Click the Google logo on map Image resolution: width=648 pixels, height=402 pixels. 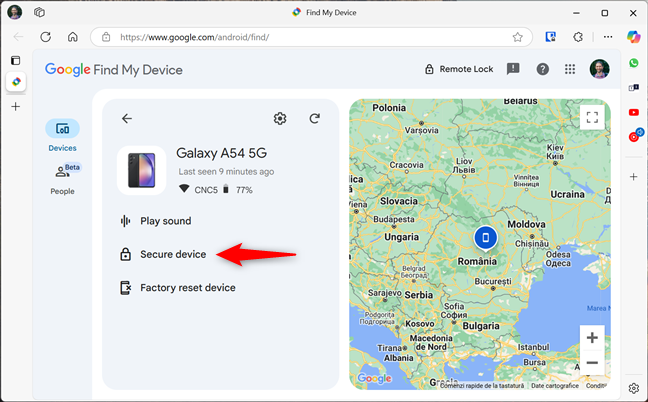[x=374, y=378]
